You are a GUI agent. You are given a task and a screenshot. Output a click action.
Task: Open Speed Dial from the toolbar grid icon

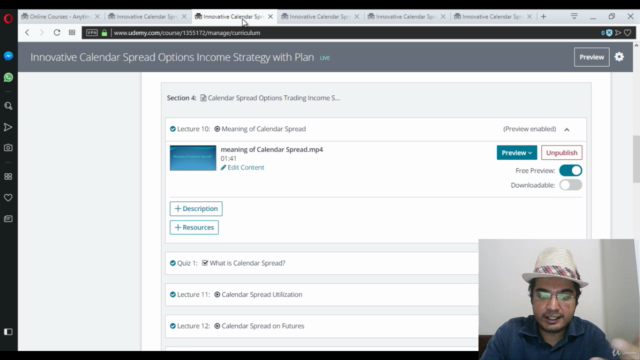tap(72, 33)
